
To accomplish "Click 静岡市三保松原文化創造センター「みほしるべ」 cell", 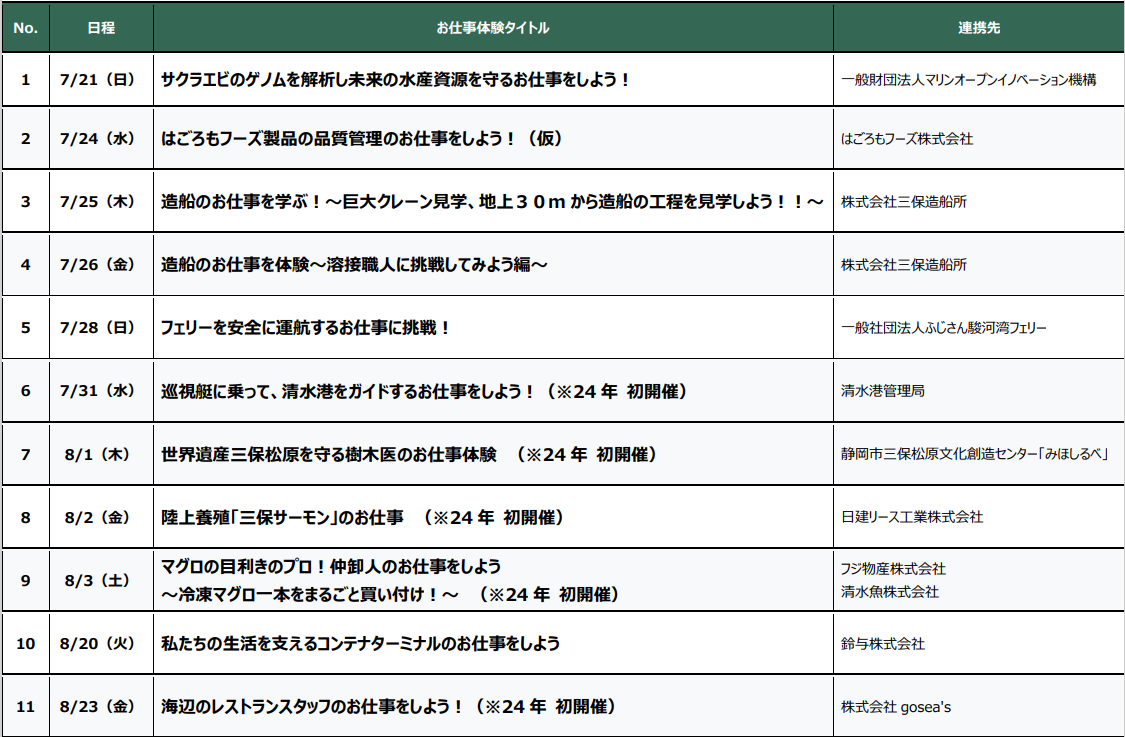I will 979,454.
